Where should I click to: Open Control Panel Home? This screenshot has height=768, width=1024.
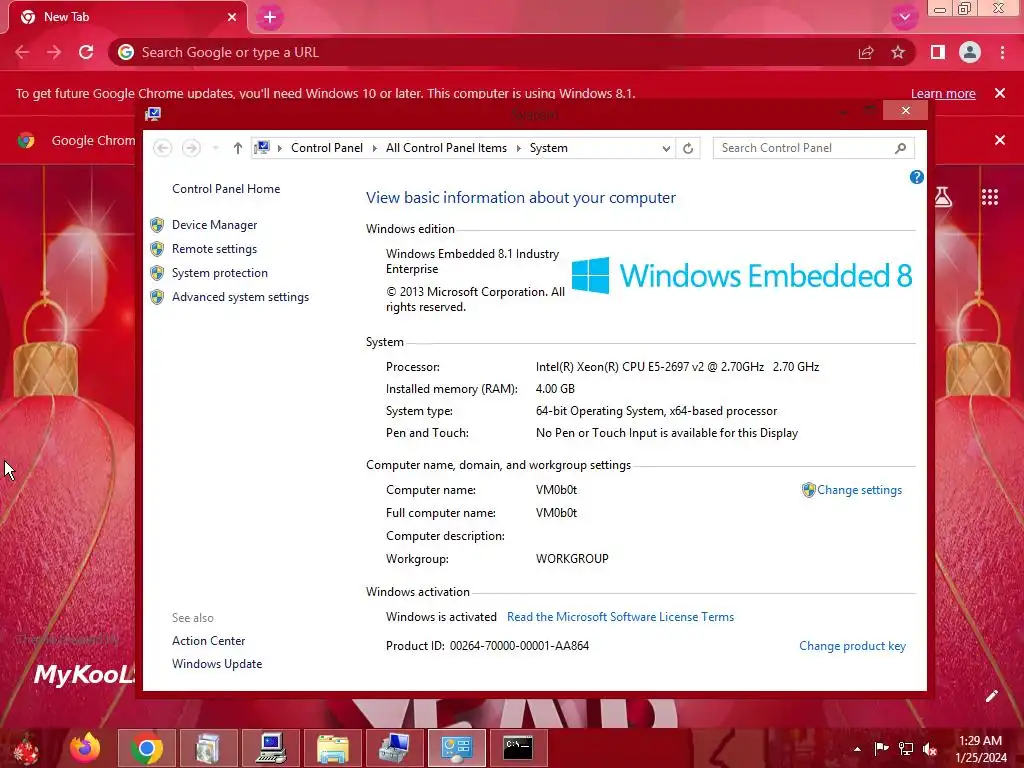(226, 189)
